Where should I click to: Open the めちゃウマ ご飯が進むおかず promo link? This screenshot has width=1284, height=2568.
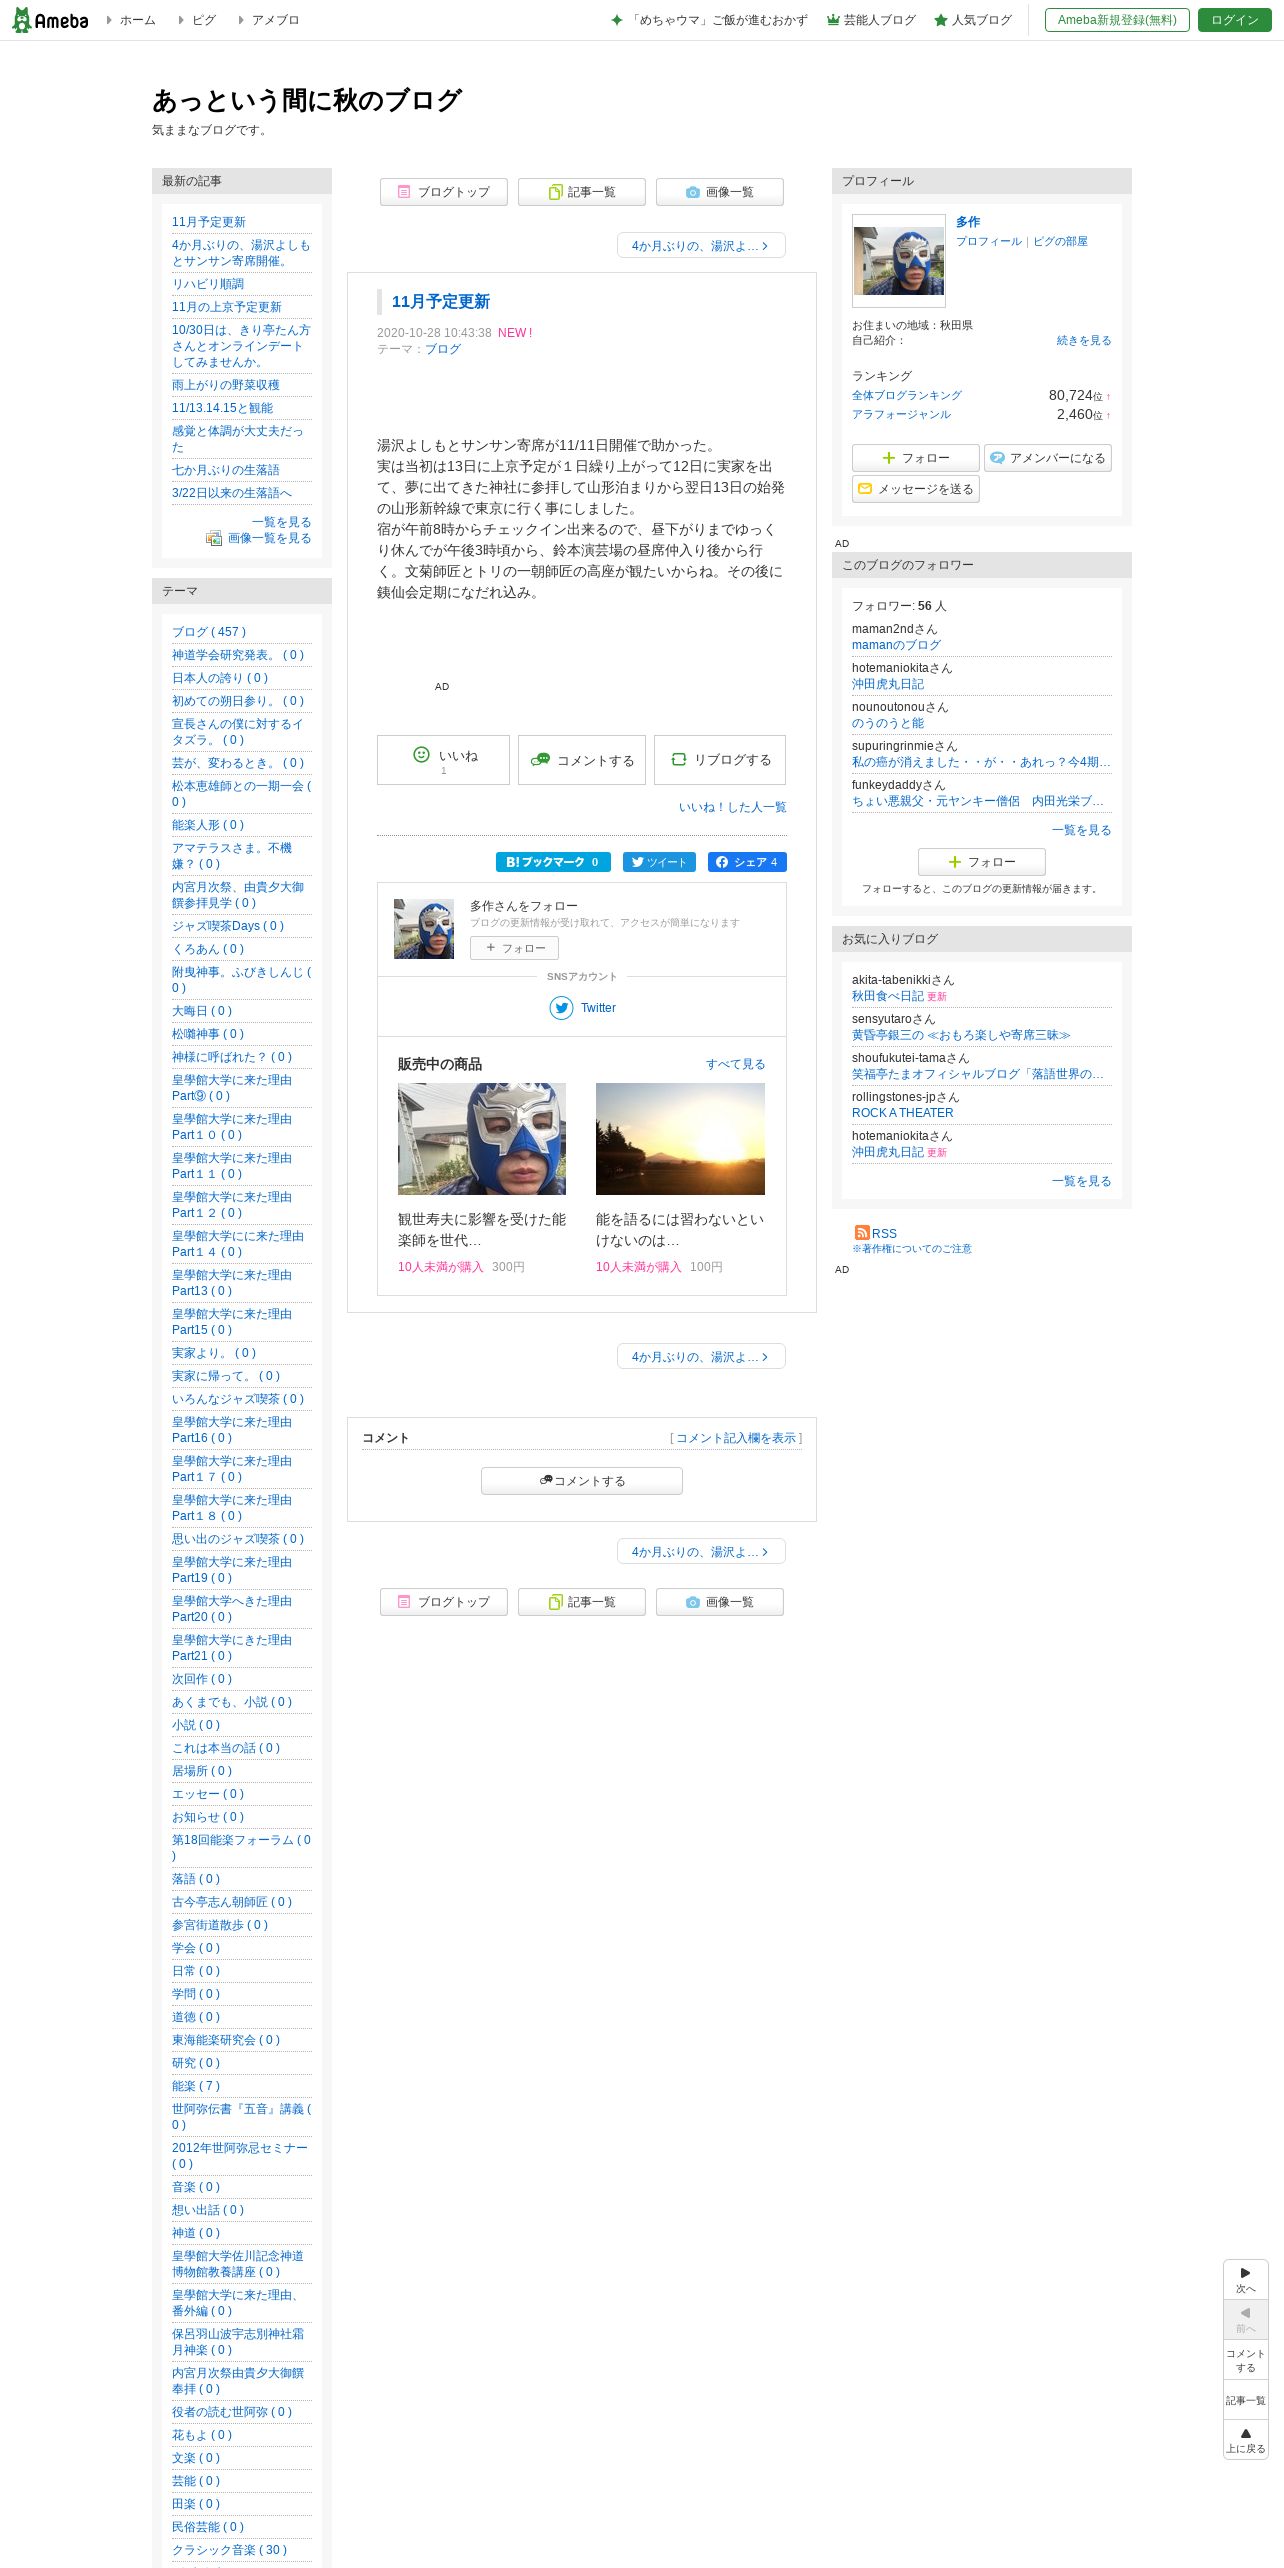tap(709, 20)
